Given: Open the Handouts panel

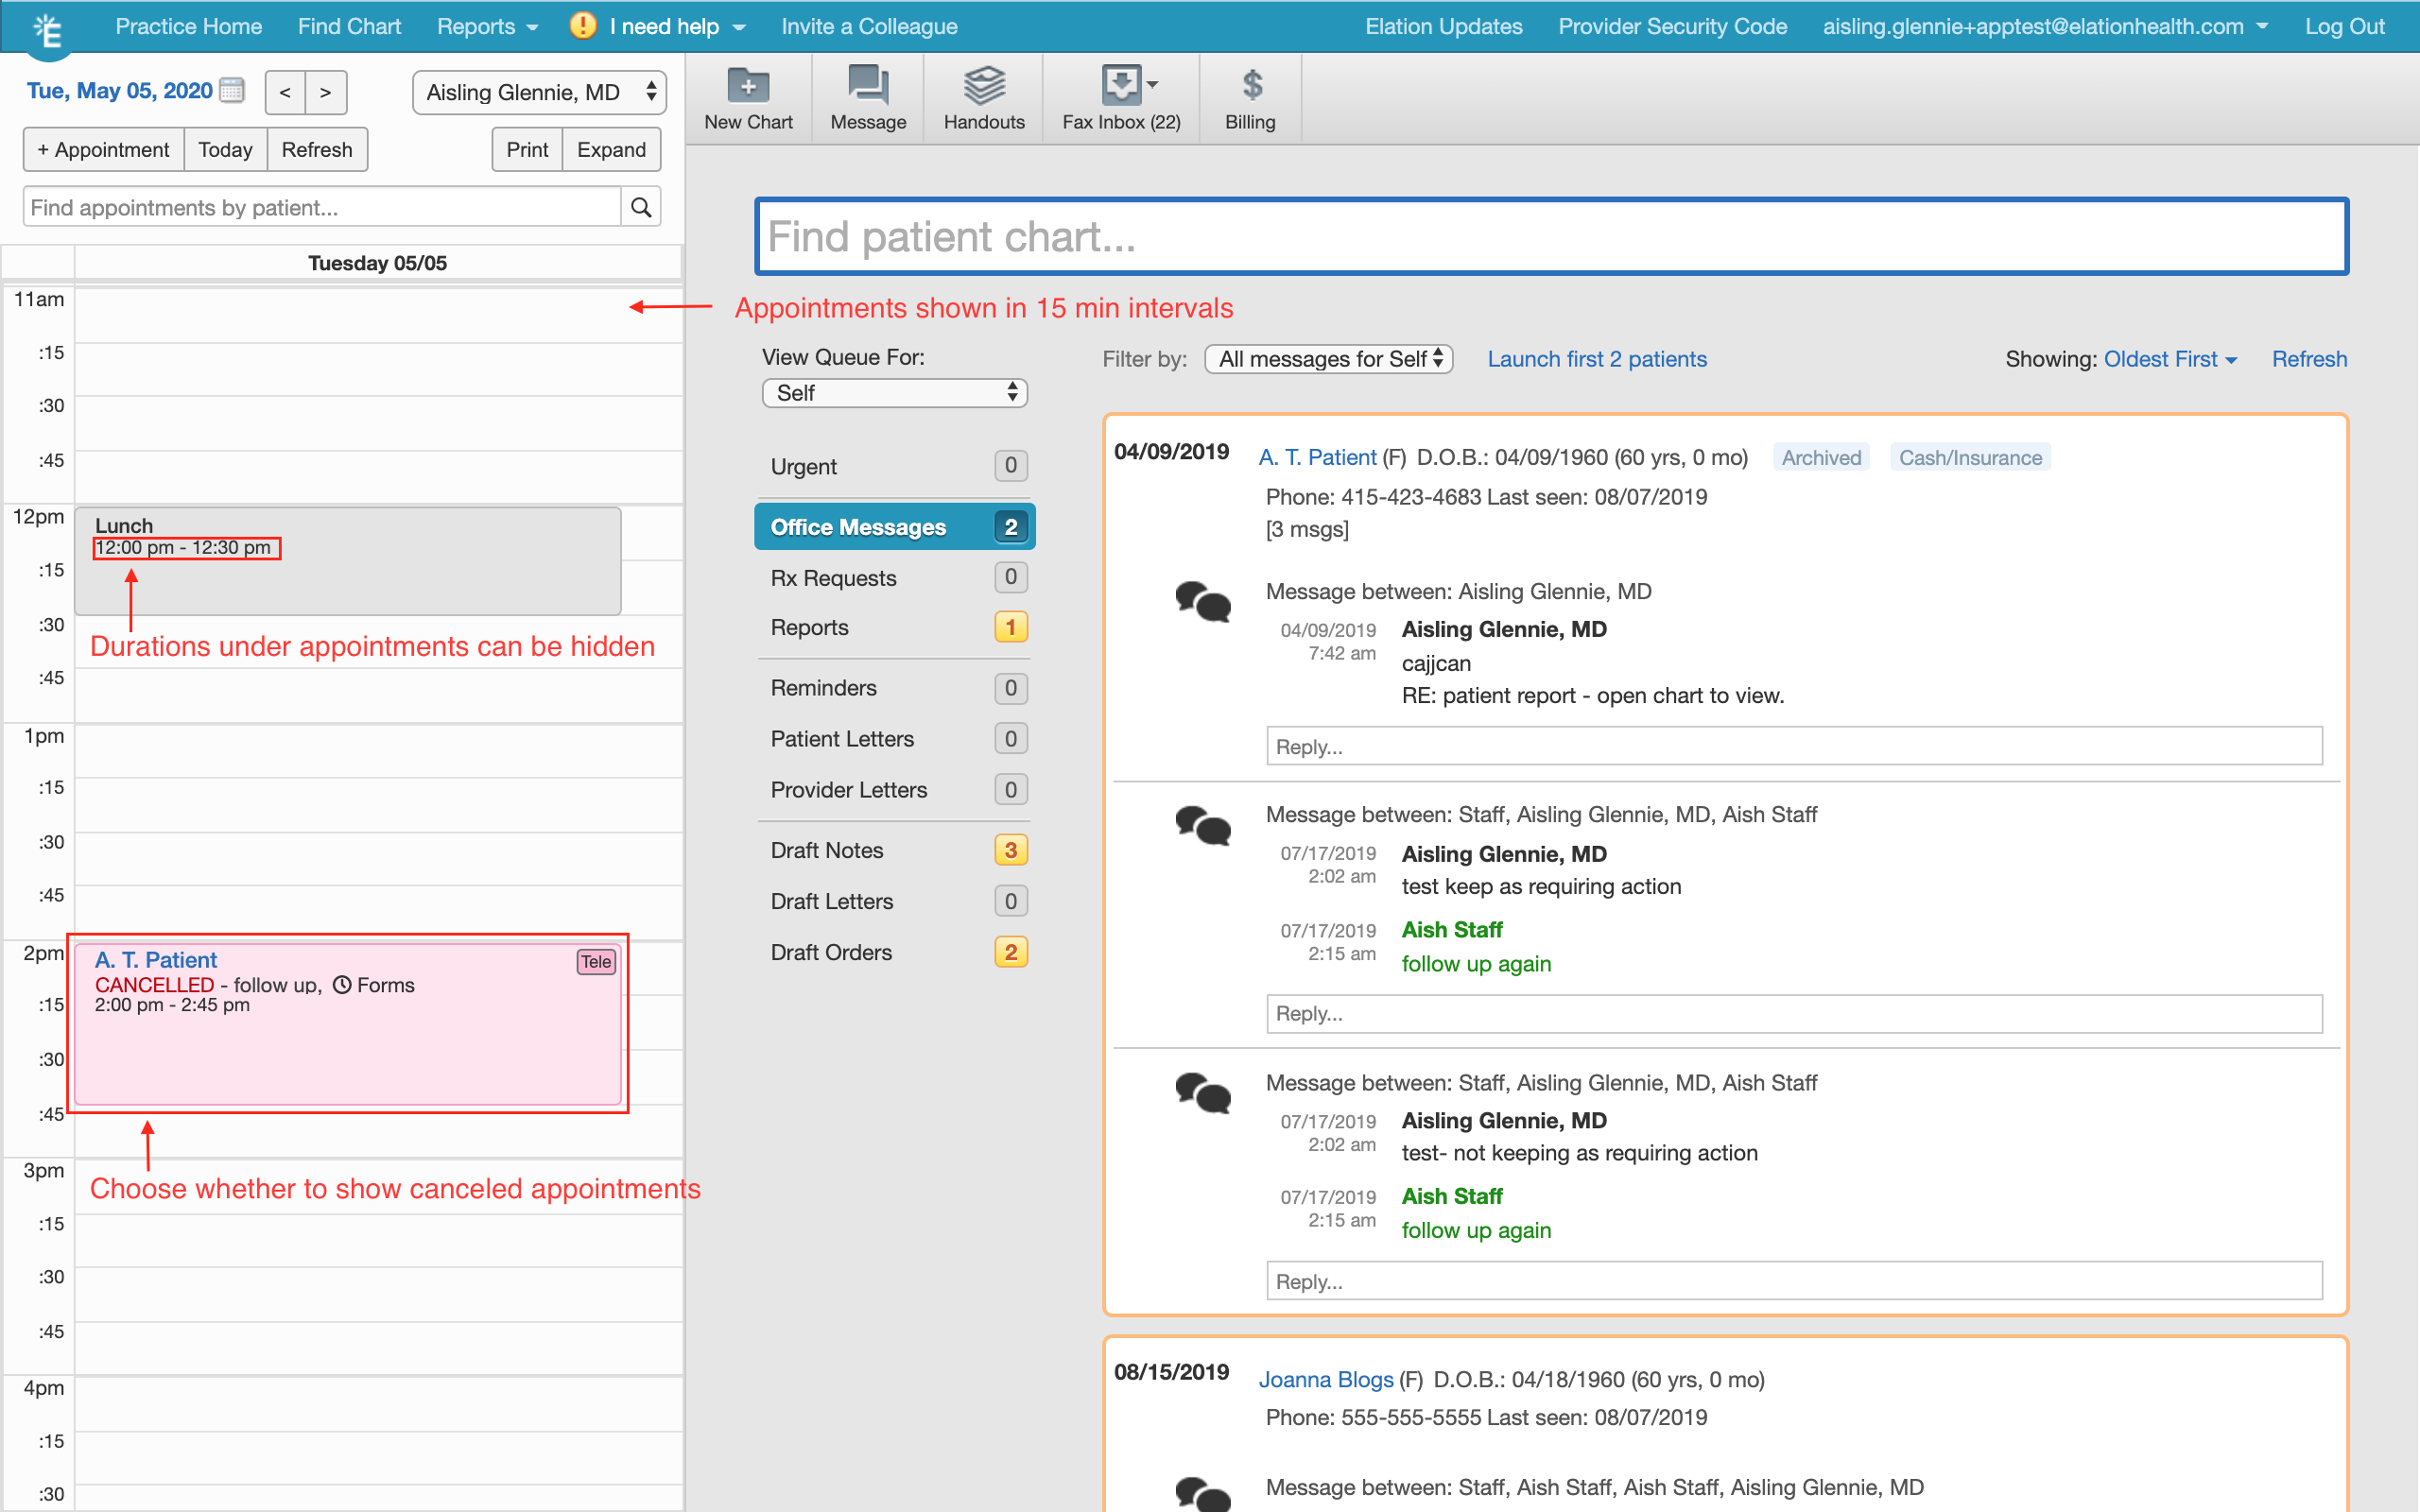Looking at the screenshot, I should click(984, 96).
